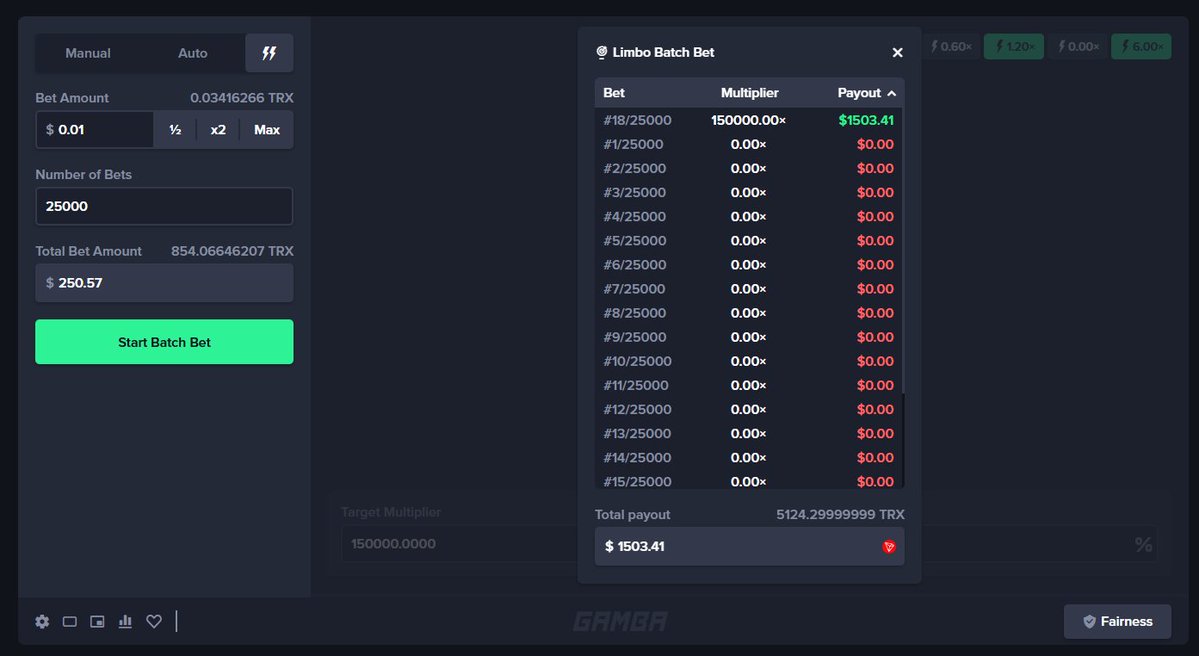This screenshot has width=1199, height=656.
Task: Select bet row #7/25000
Action: [749, 289]
